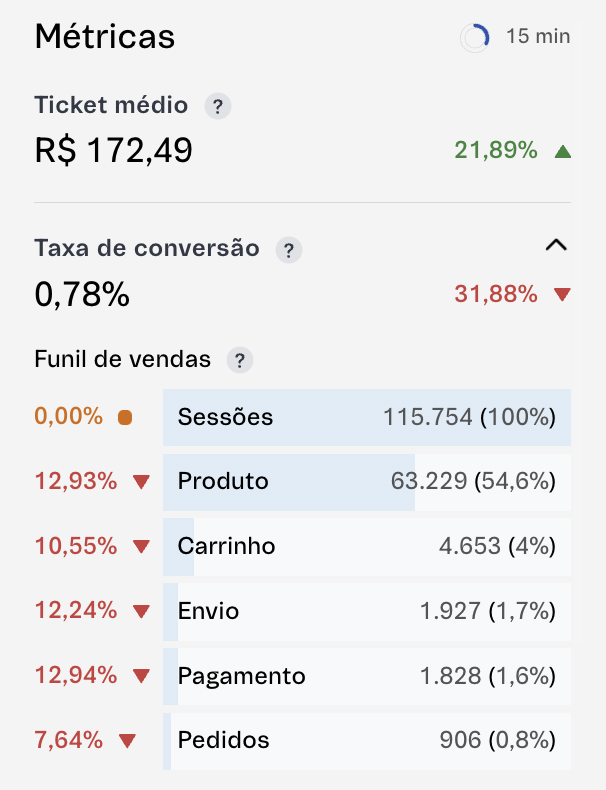Screen dimensions: 606x790
Task: Collapse the Taxa de conversão section
Action: pos(556,246)
